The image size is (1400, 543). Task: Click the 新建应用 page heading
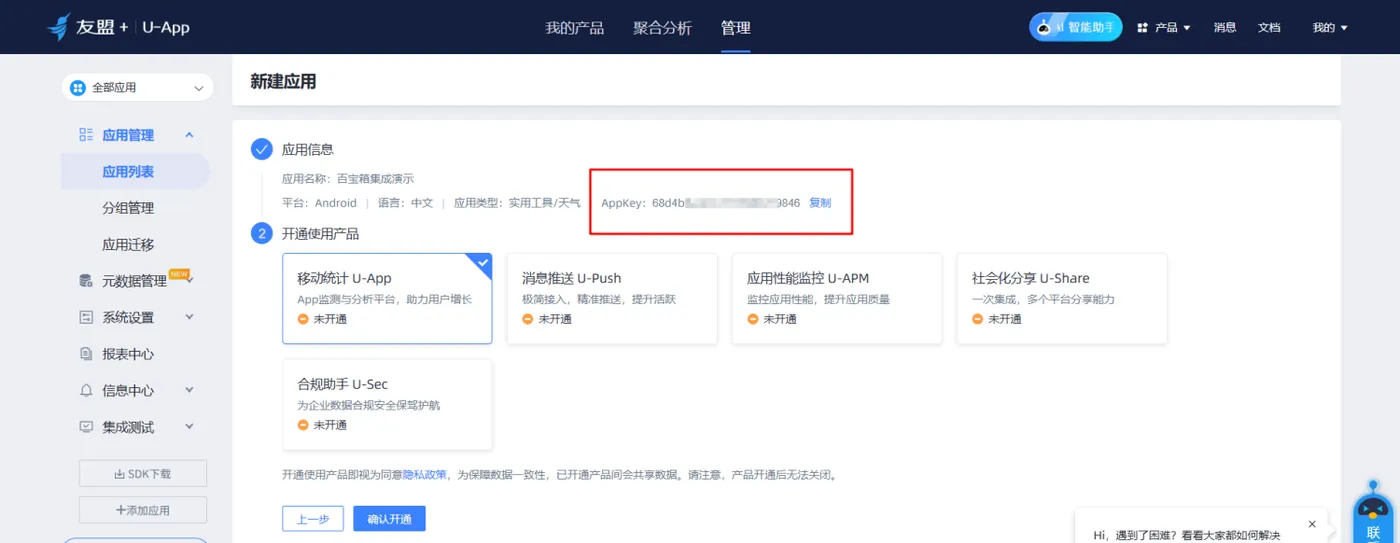pyautogui.click(x=283, y=82)
